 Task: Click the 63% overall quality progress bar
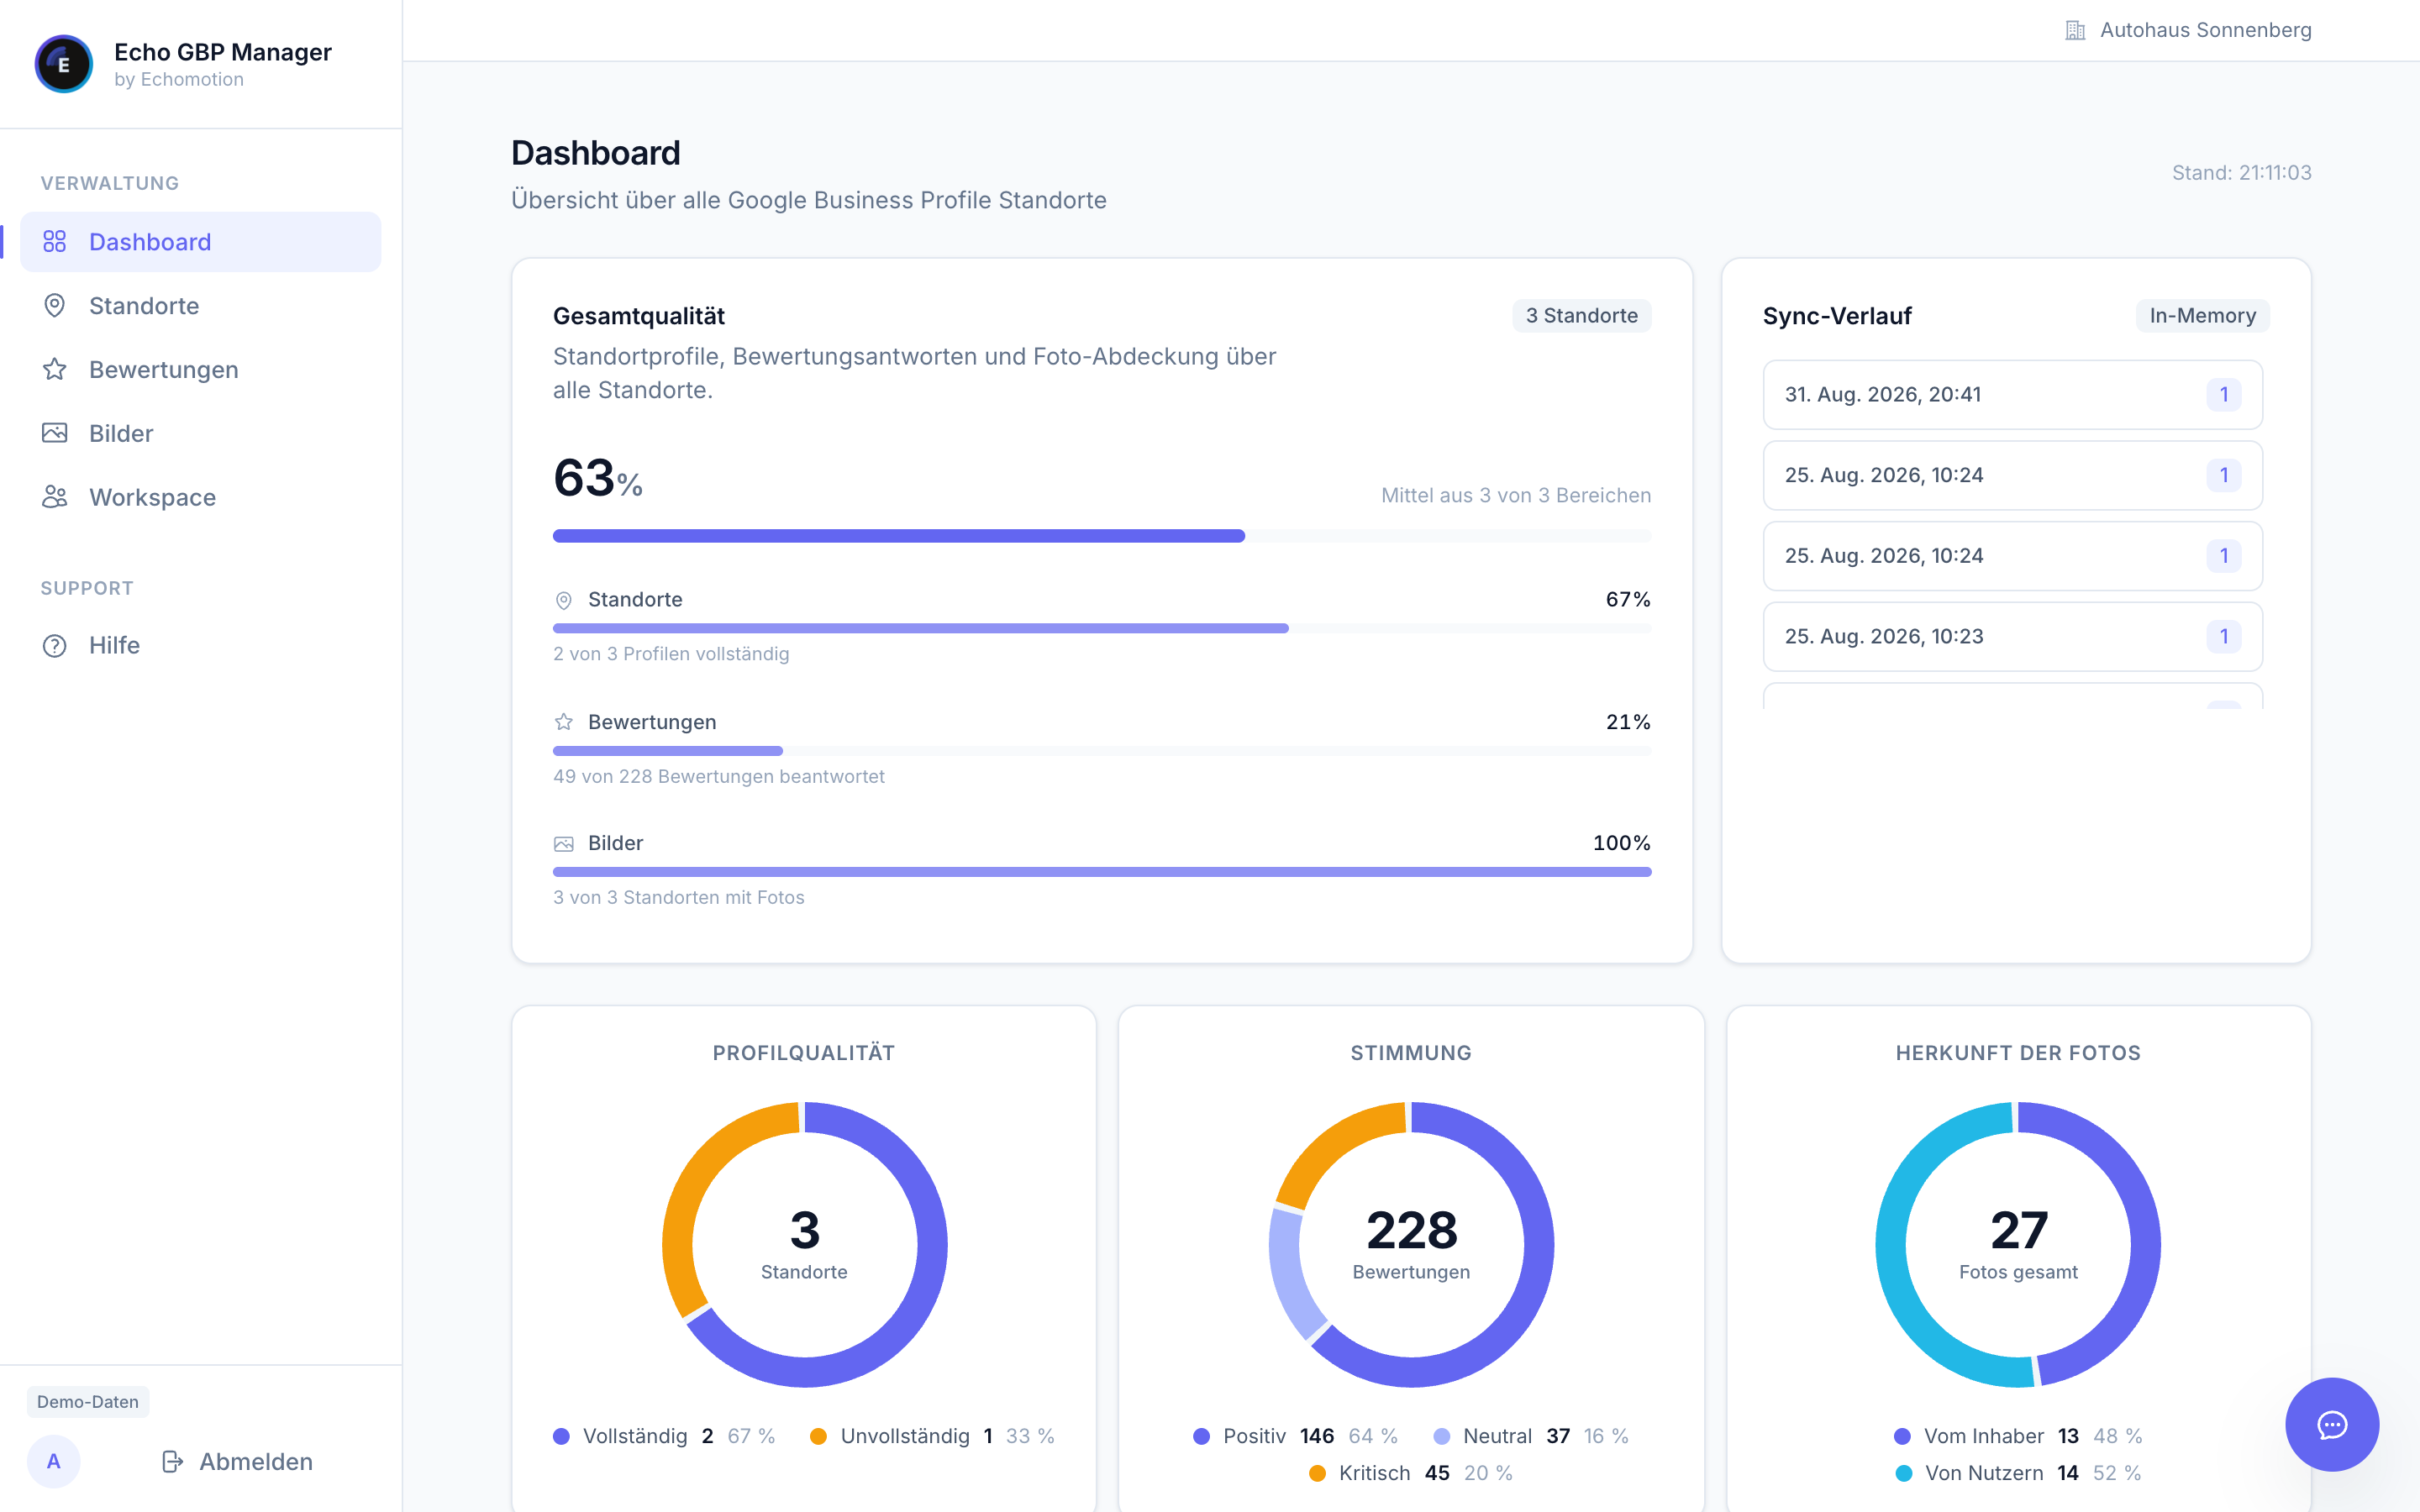[1102, 536]
